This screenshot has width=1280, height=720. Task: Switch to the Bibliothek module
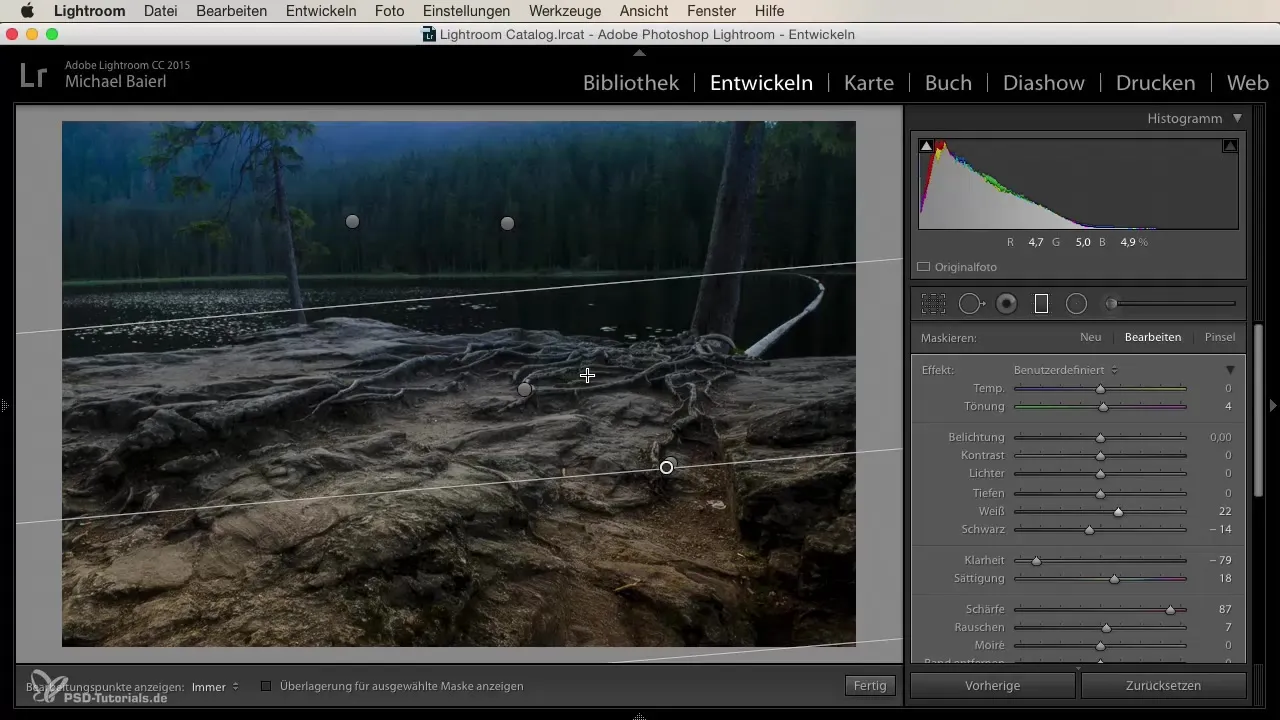(x=631, y=83)
